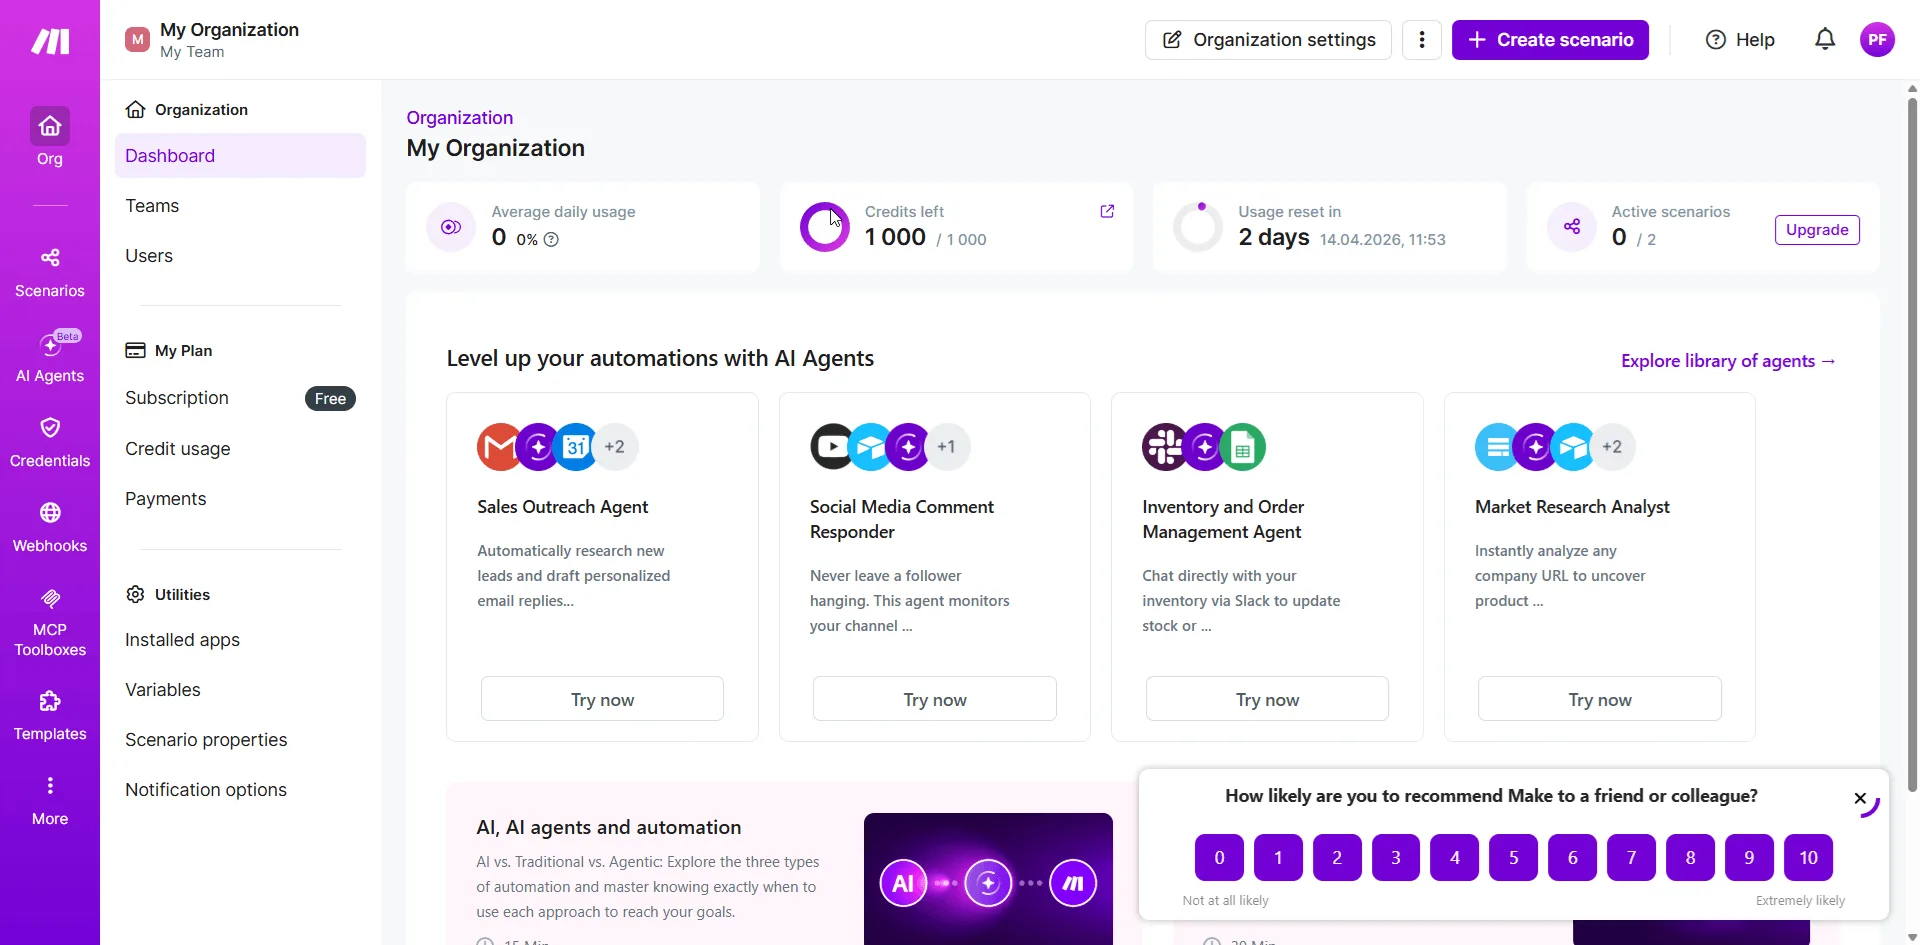
Task: Click the YouTube icon on Social Media card
Action: [x=832, y=447]
